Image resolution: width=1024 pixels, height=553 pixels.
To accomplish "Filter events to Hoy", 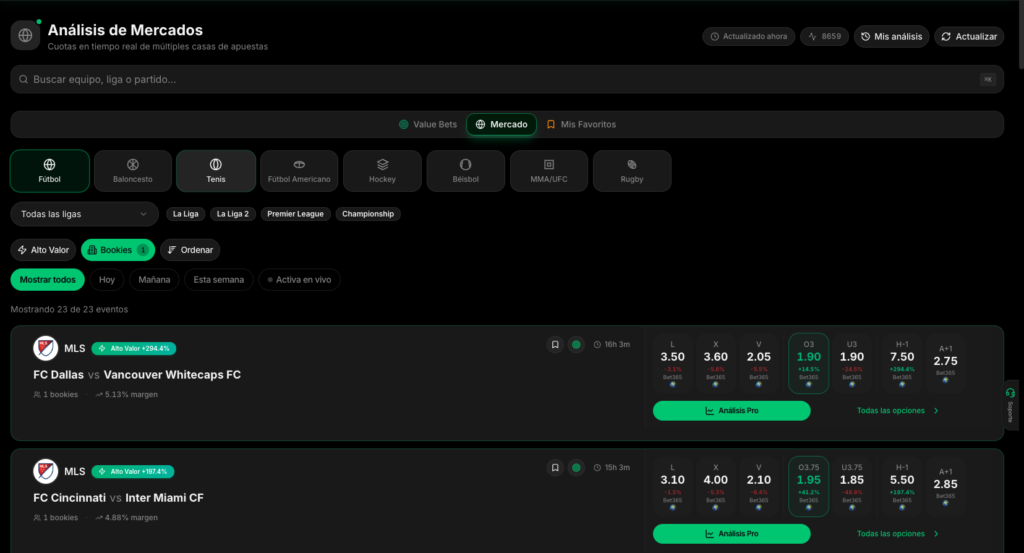I will click(107, 279).
